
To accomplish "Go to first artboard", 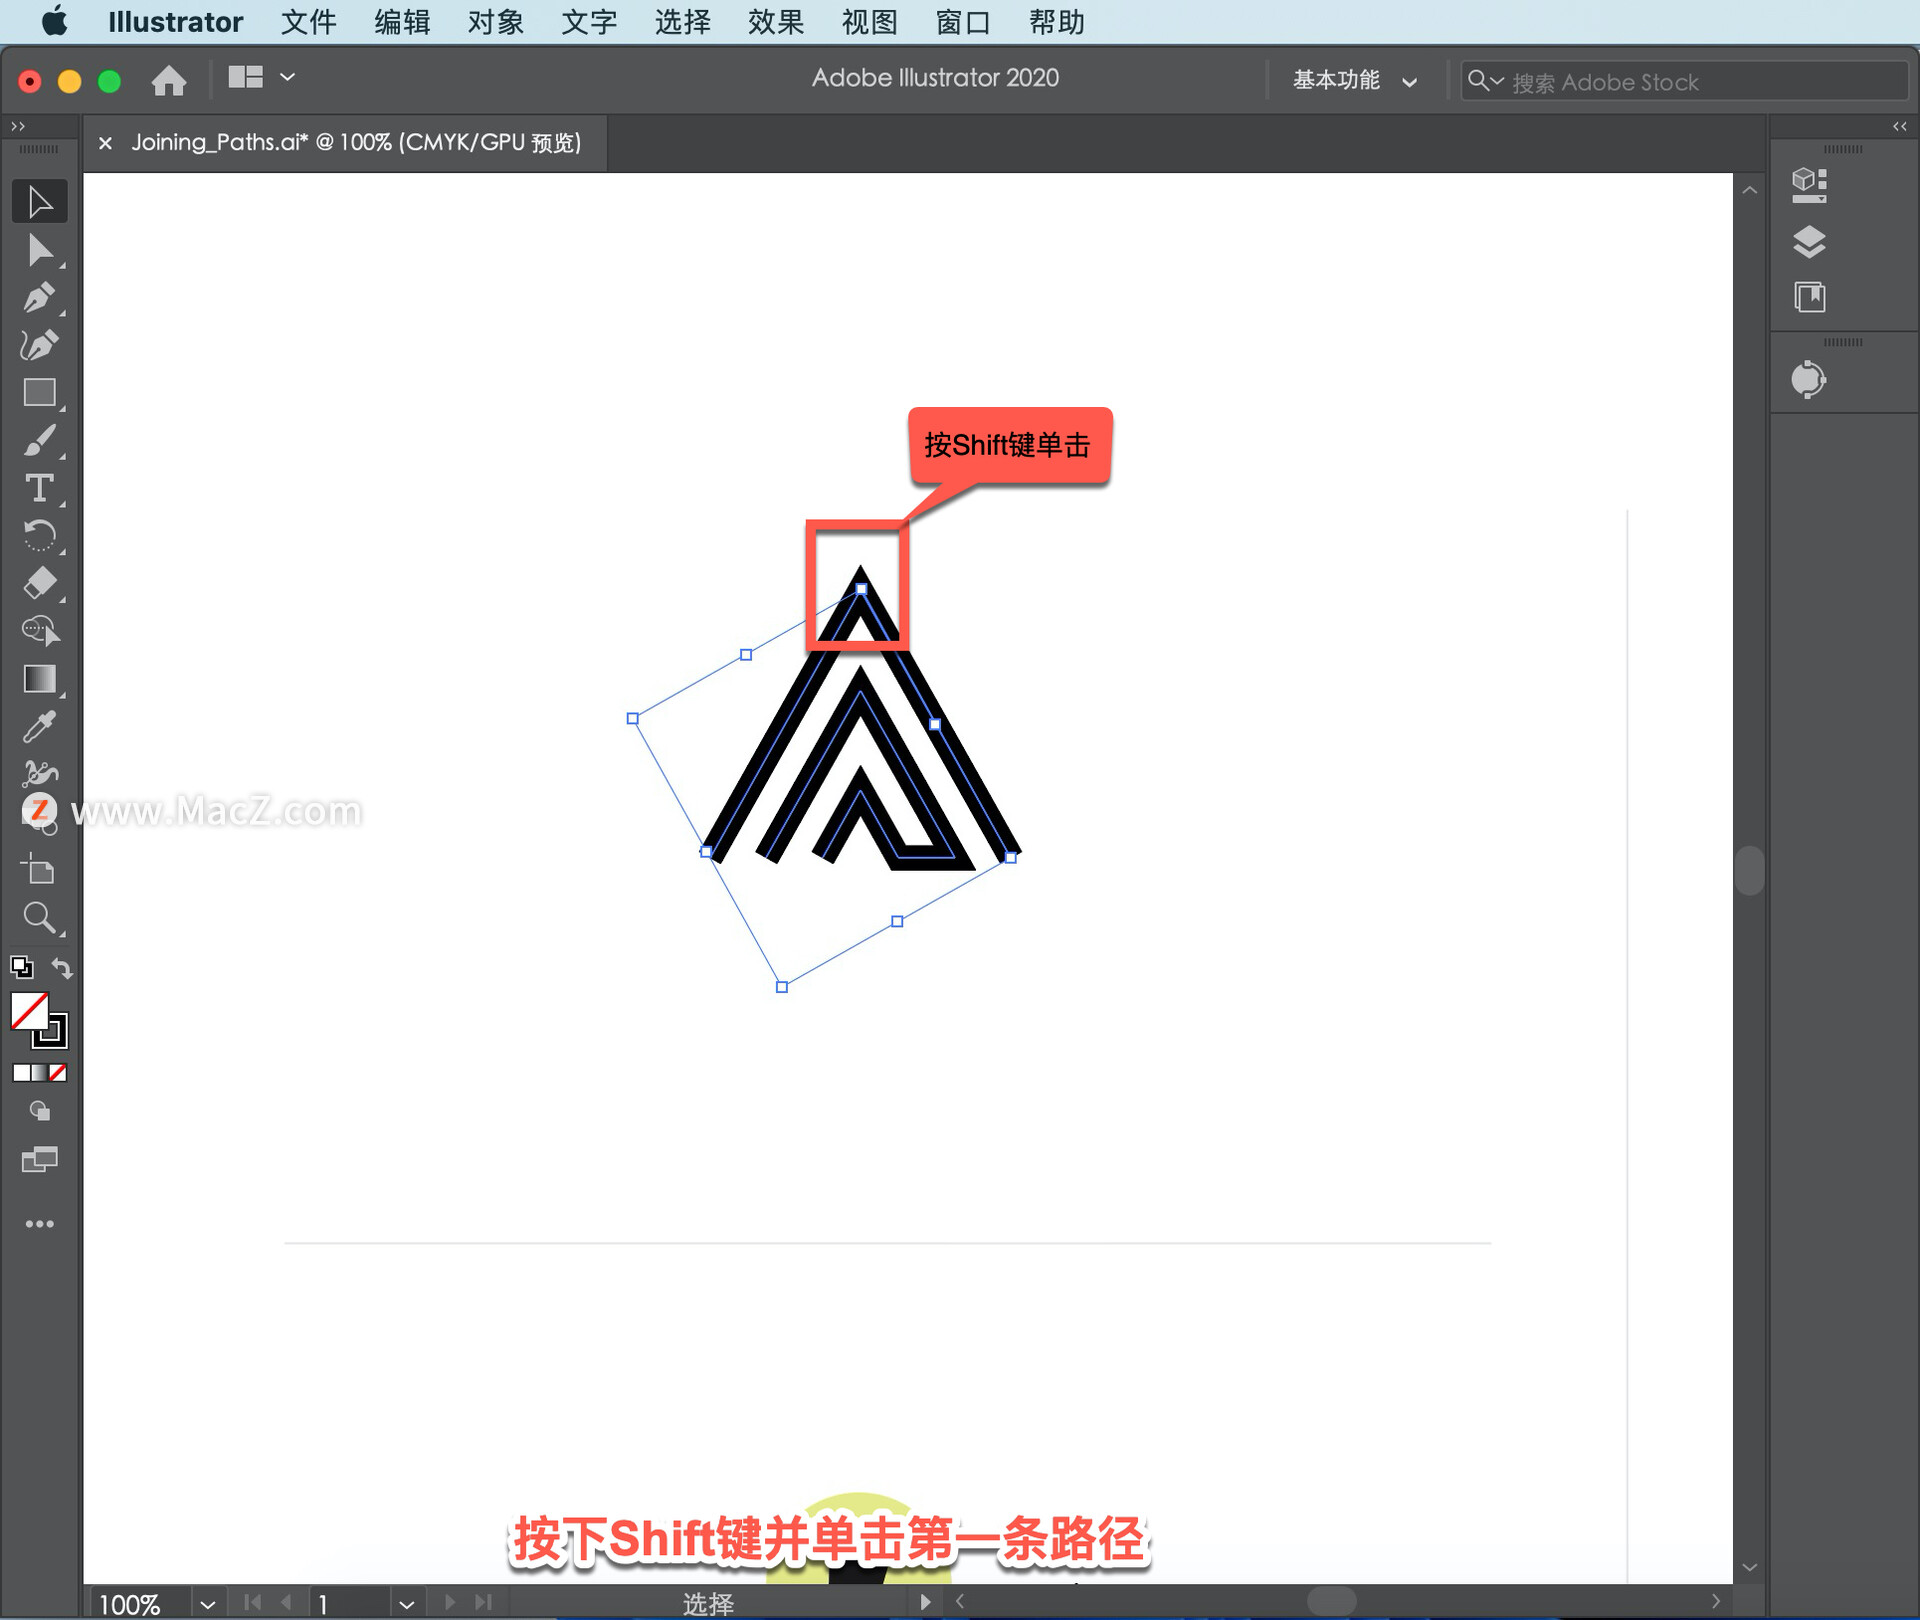I will 252,1602.
